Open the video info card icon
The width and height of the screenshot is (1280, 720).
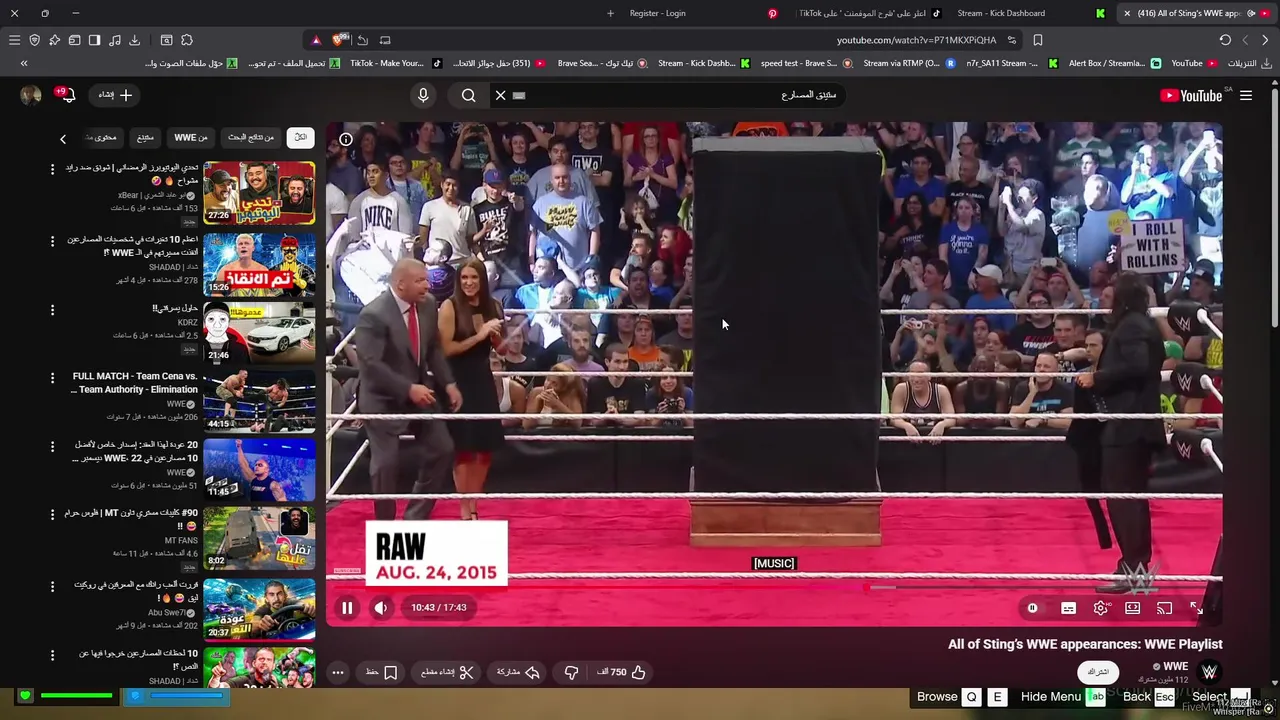tap(346, 139)
